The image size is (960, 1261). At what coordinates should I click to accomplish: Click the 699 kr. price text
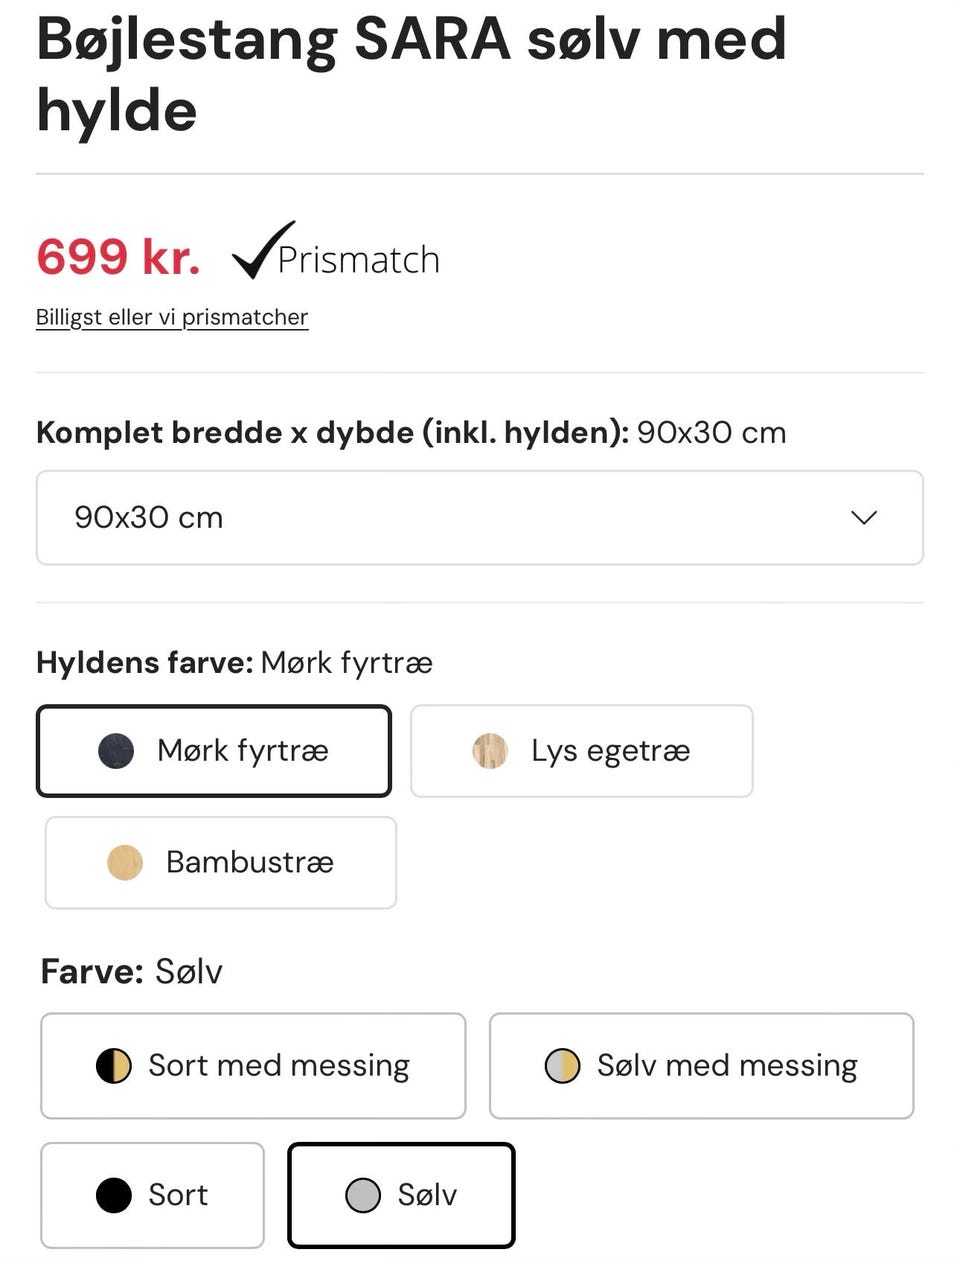(x=118, y=257)
